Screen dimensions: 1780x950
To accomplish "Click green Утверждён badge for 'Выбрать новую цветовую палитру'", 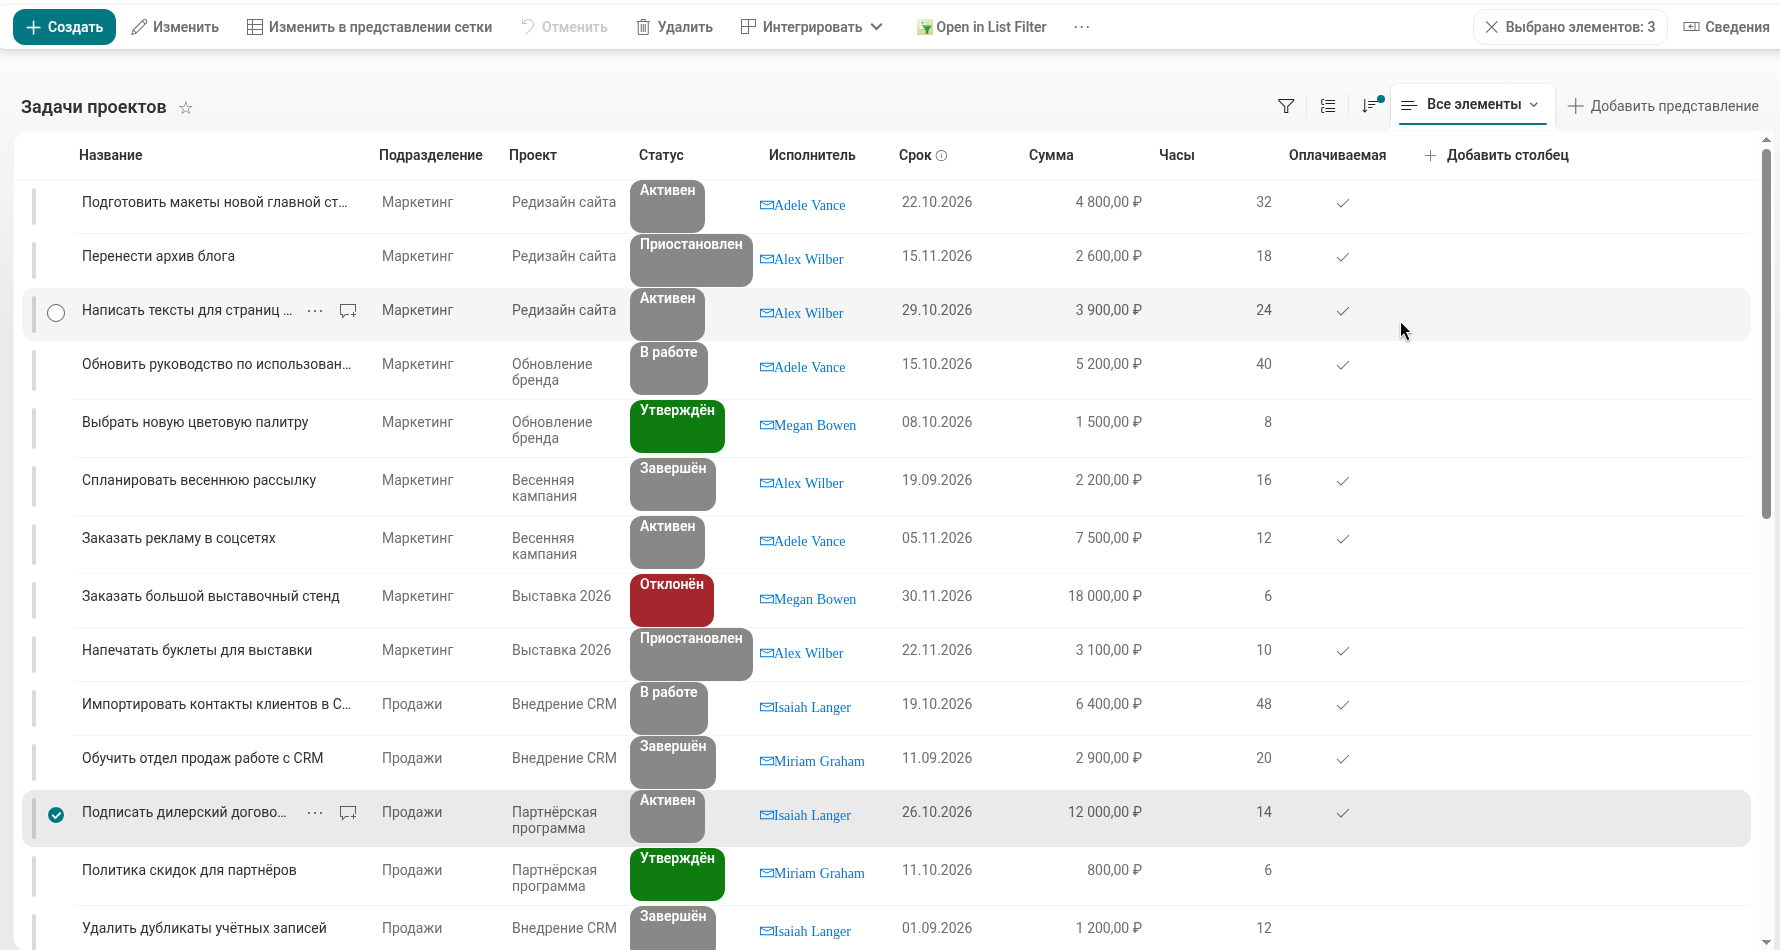I will point(677,426).
